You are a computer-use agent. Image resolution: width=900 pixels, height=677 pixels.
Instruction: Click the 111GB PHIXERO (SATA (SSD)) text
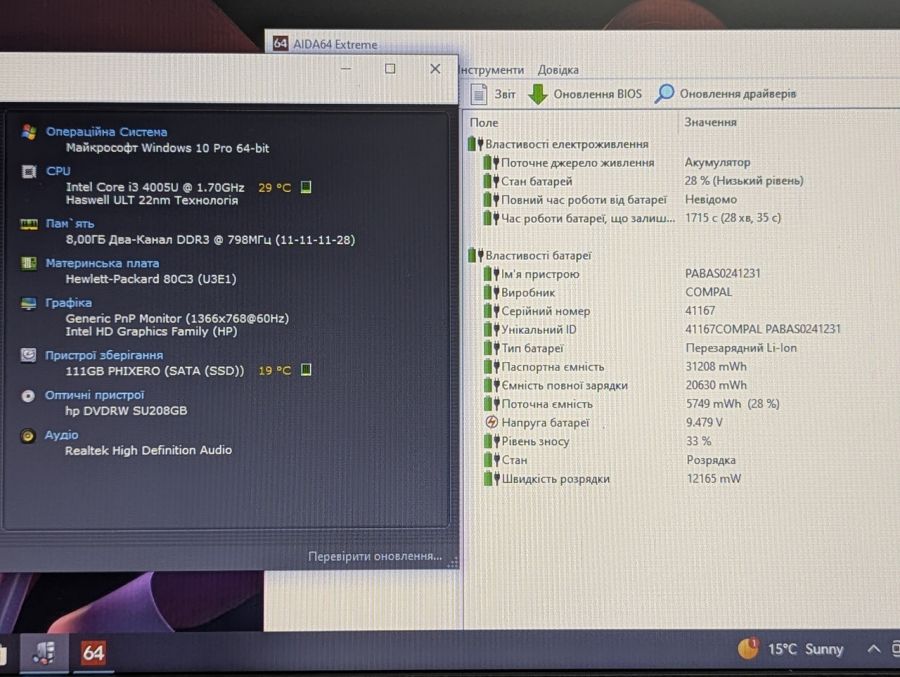coord(155,370)
